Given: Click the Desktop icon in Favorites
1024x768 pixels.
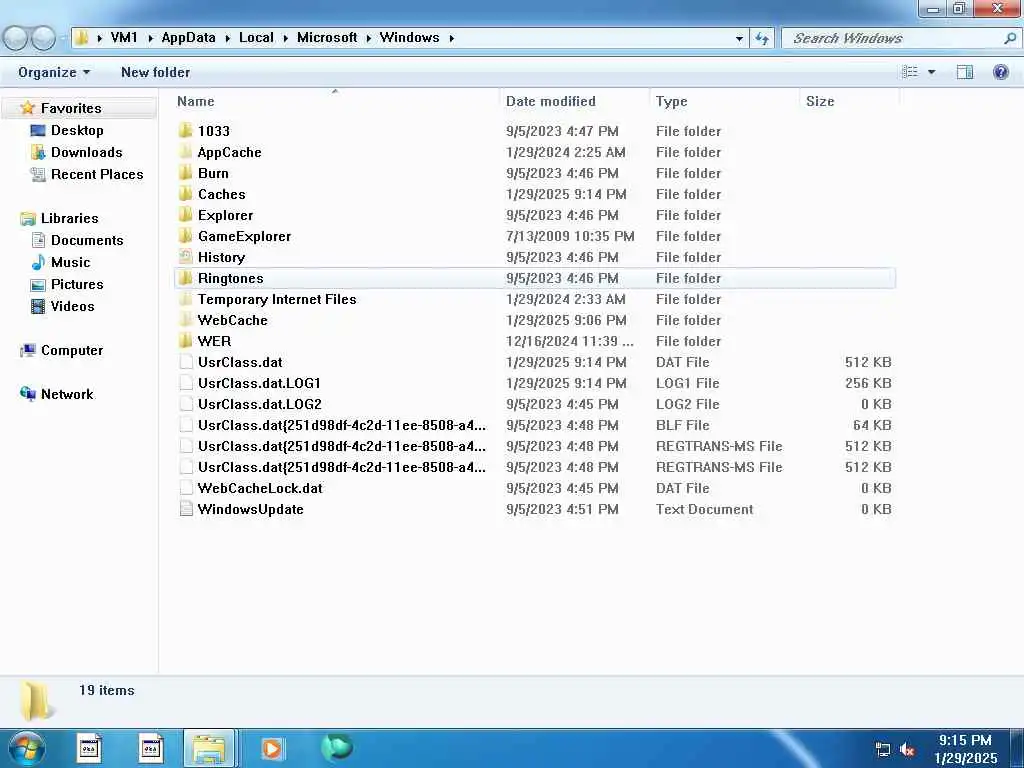Looking at the screenshot, I should click(x=38, y=130).
